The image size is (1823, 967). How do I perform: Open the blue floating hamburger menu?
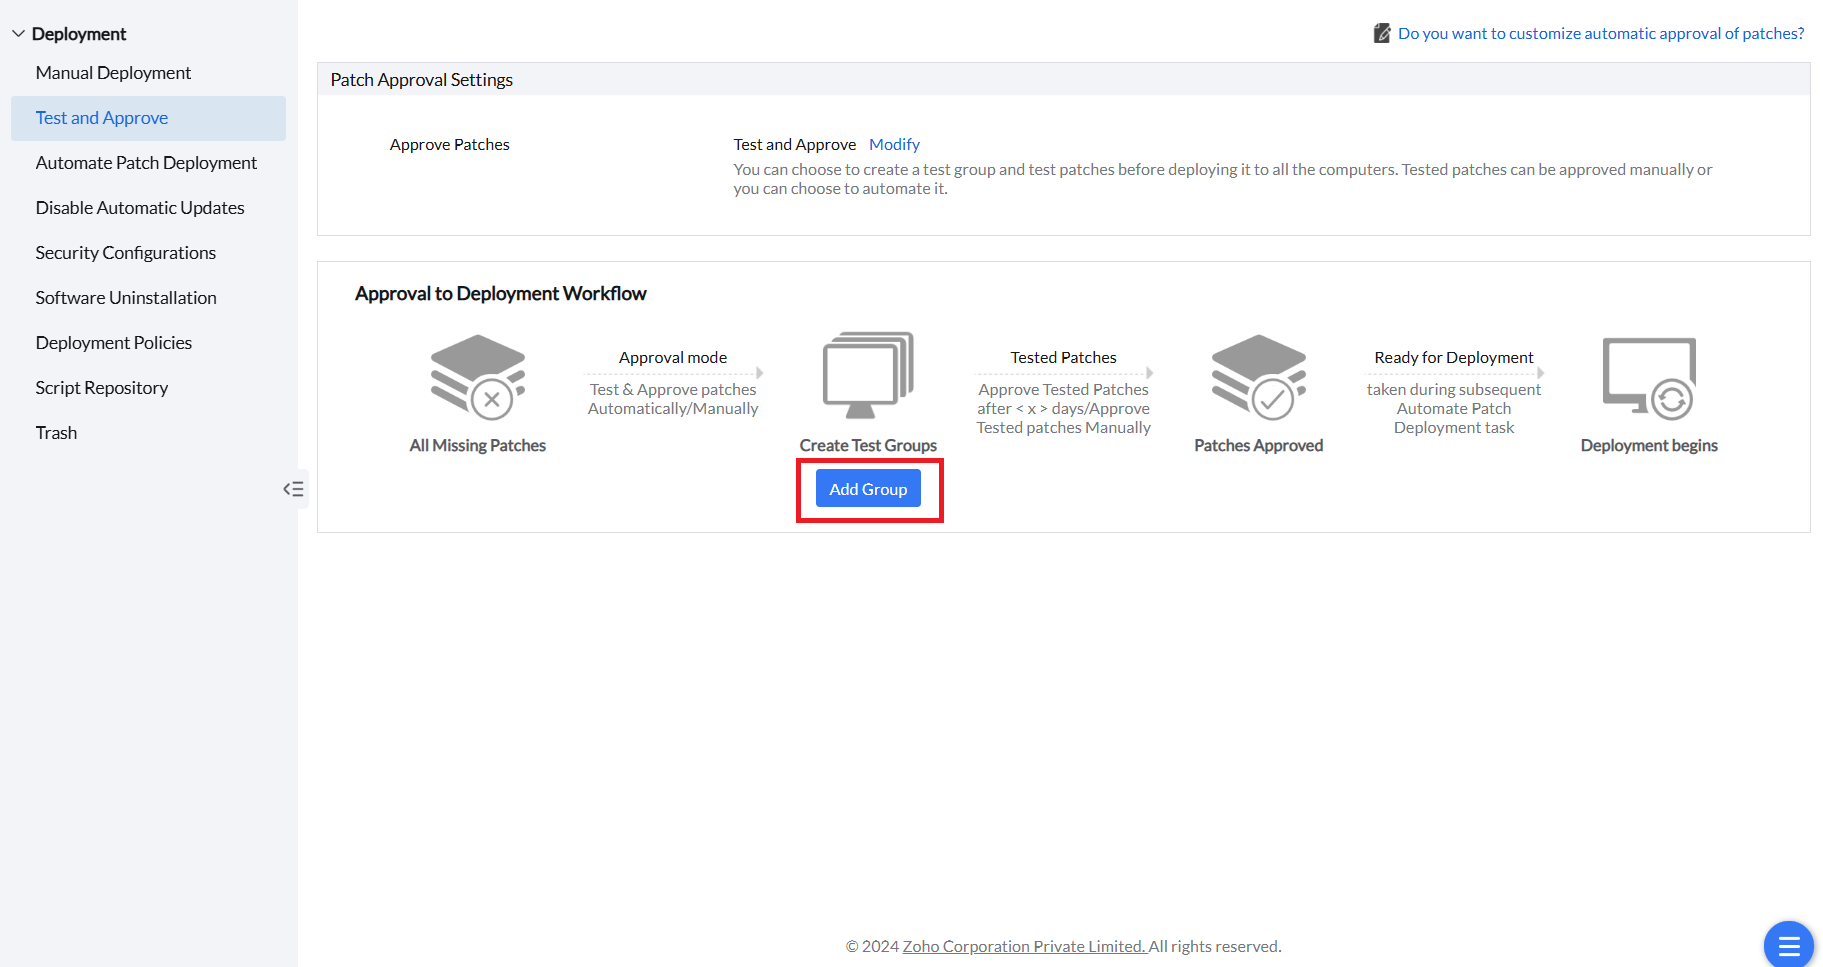(1788, 944)
